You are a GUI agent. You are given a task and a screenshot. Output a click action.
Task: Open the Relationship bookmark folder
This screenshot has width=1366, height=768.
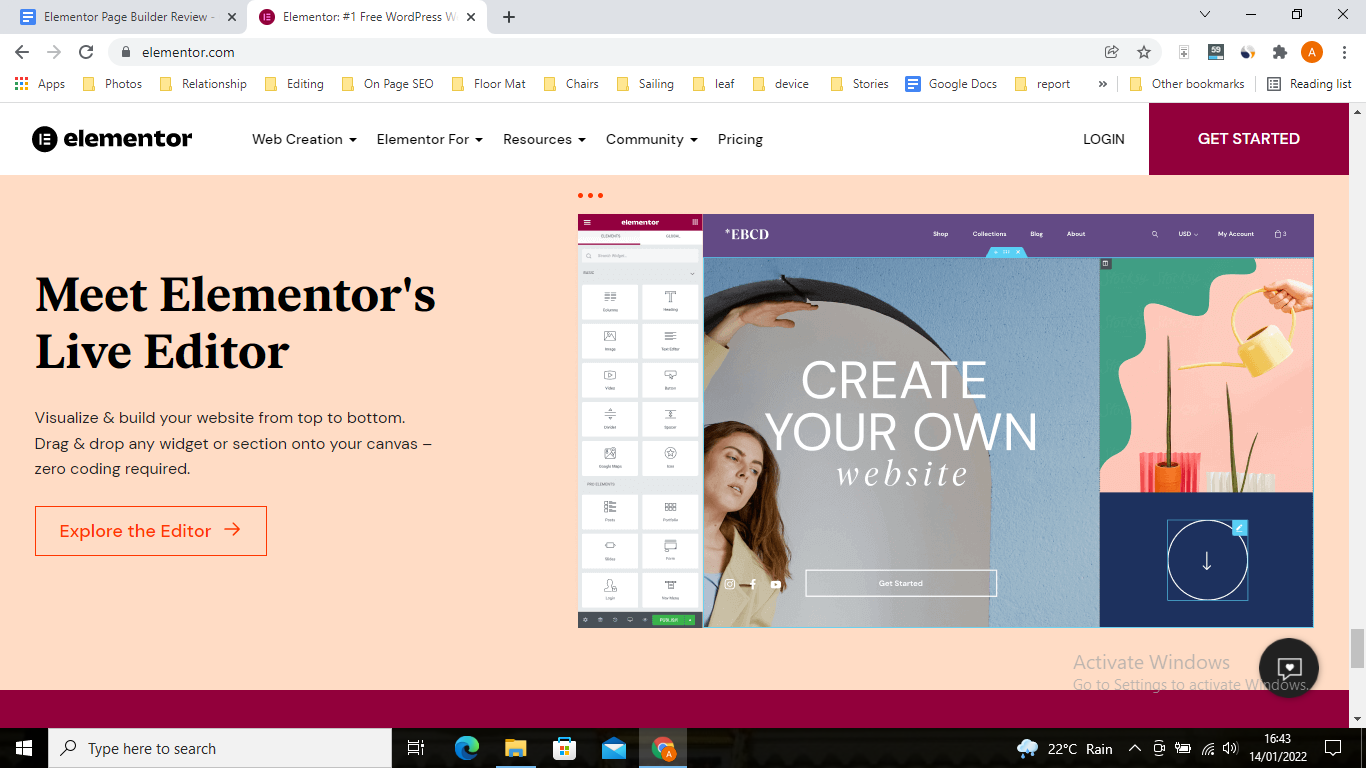point(202,84)
